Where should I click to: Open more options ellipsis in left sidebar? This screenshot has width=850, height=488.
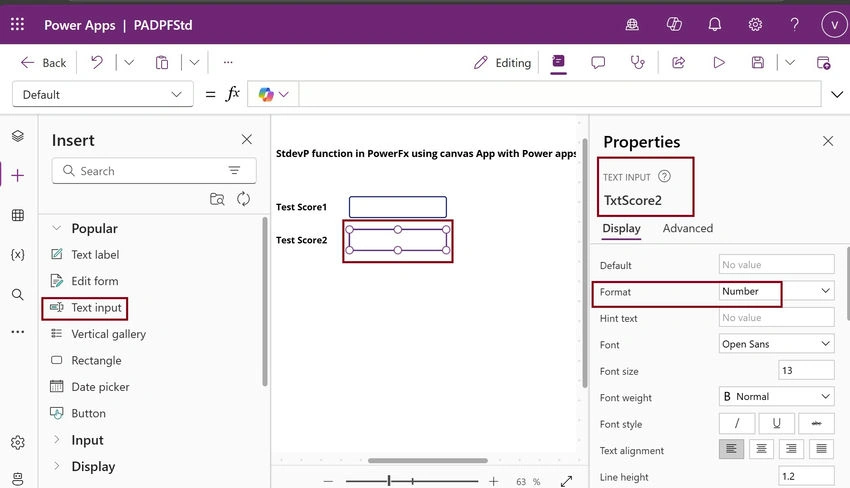pos(18,331)
